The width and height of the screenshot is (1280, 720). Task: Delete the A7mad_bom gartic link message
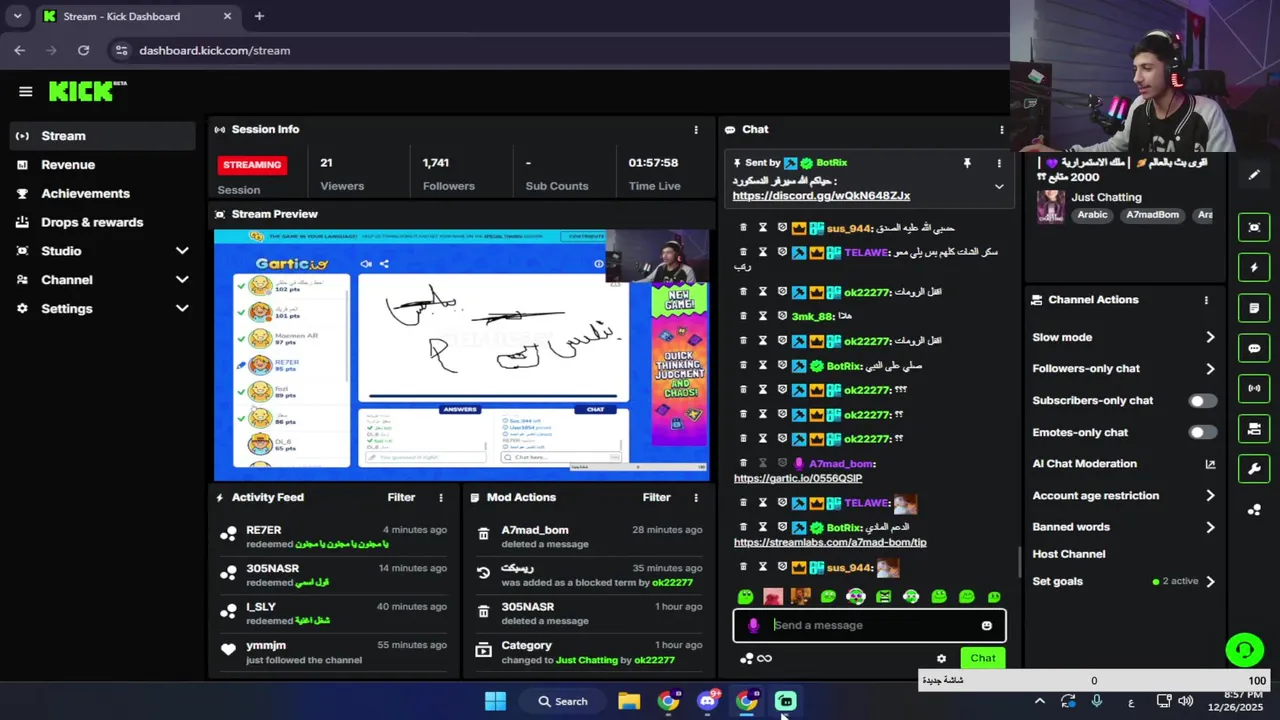[743, 464]
